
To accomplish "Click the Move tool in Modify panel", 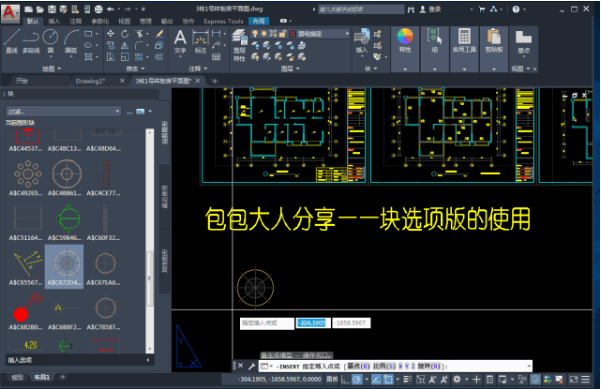I will tap(111, 34).
